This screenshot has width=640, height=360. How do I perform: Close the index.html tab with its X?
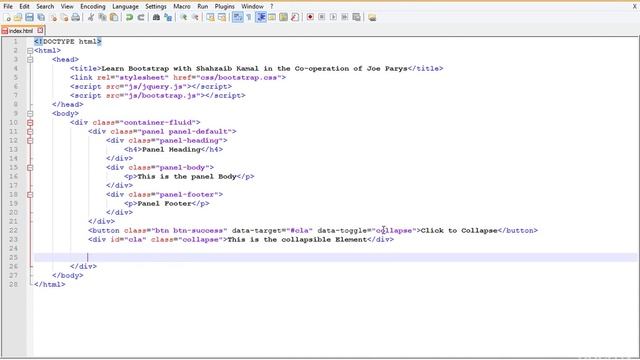[x=40, y=30]
